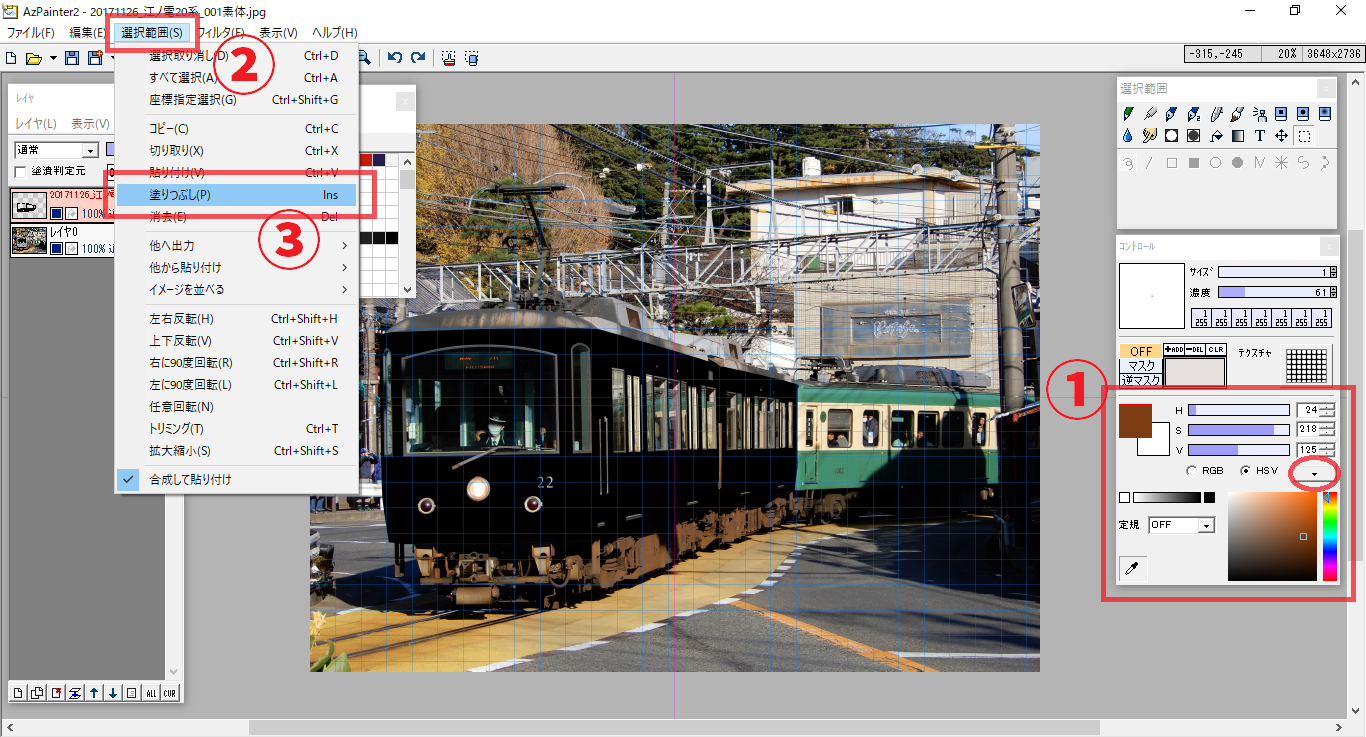Screen dimensions: 1366x737
Task: Expand the イメージを並べる submenu
Action: 236,290
